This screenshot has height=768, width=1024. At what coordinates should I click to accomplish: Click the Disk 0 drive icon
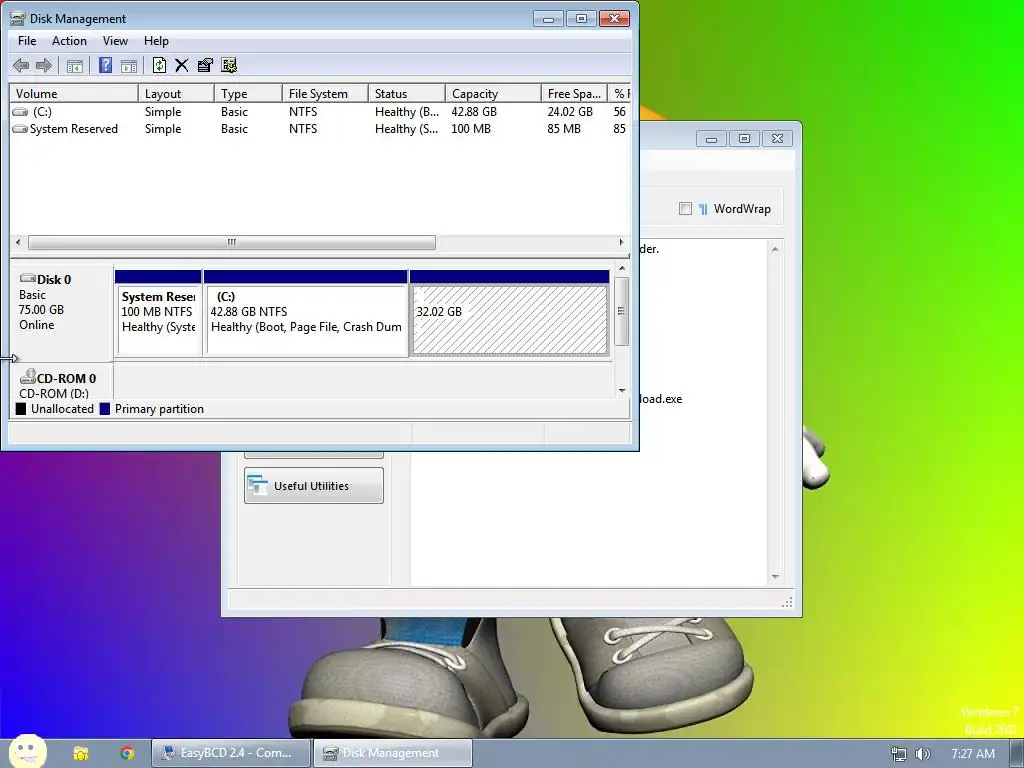click(x=27, y=278)
